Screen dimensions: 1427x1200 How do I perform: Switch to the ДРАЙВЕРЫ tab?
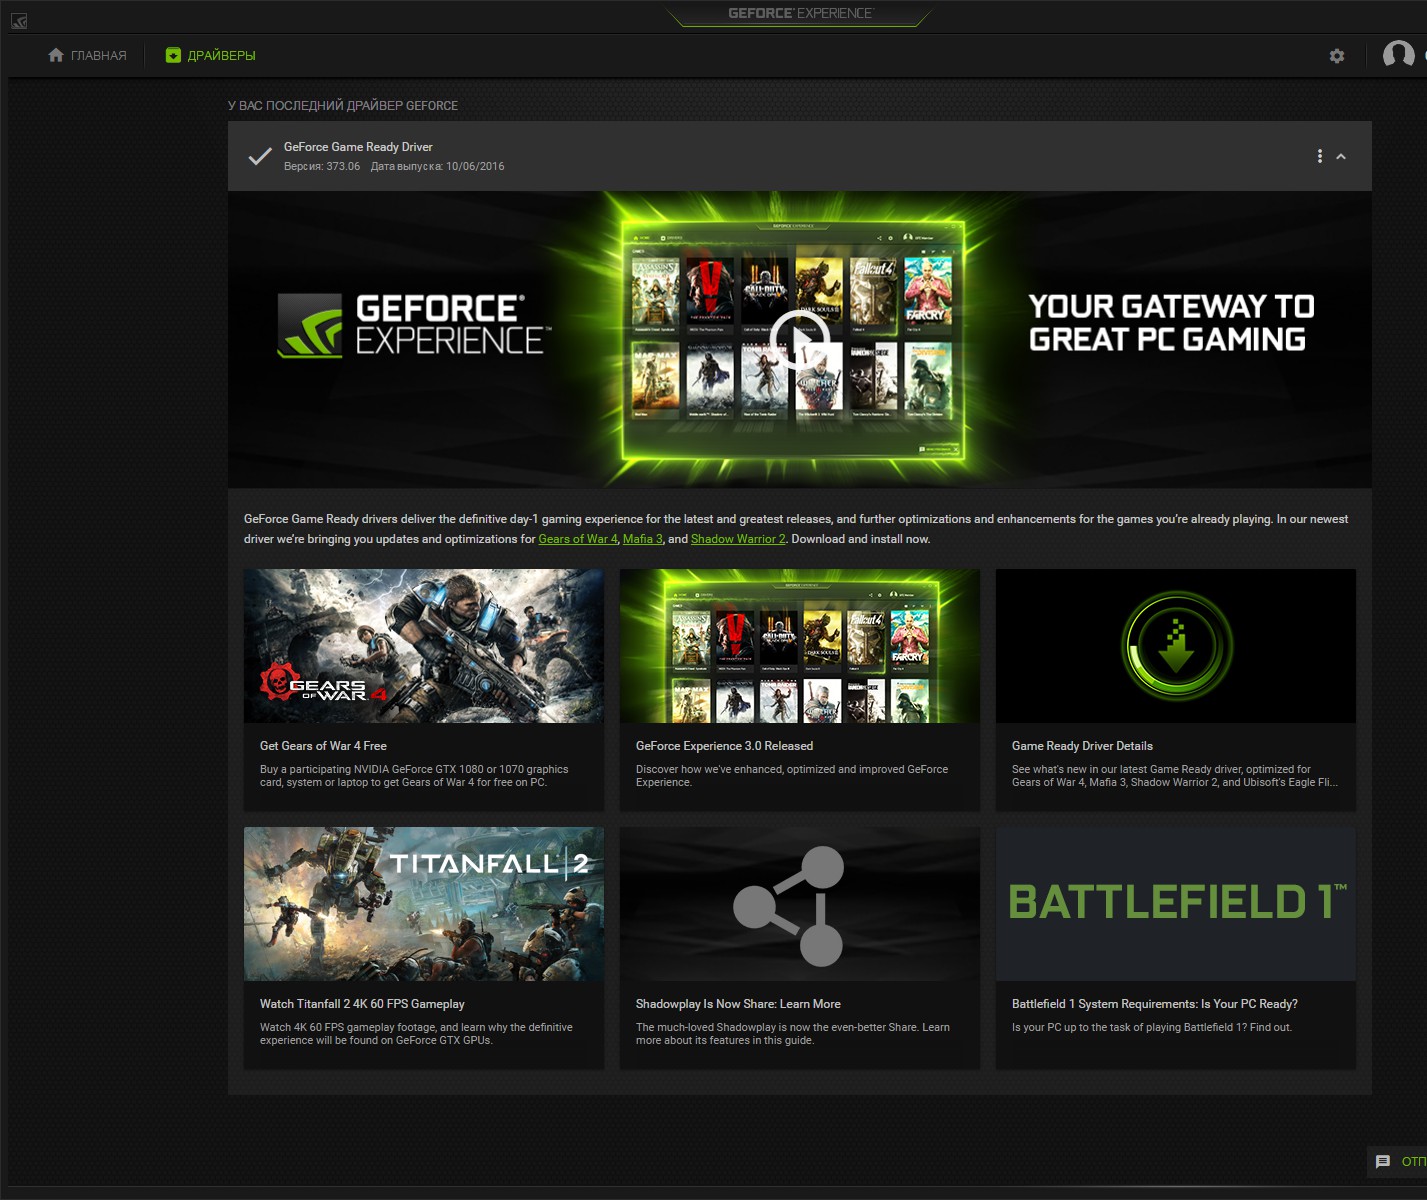pos(210,55)
